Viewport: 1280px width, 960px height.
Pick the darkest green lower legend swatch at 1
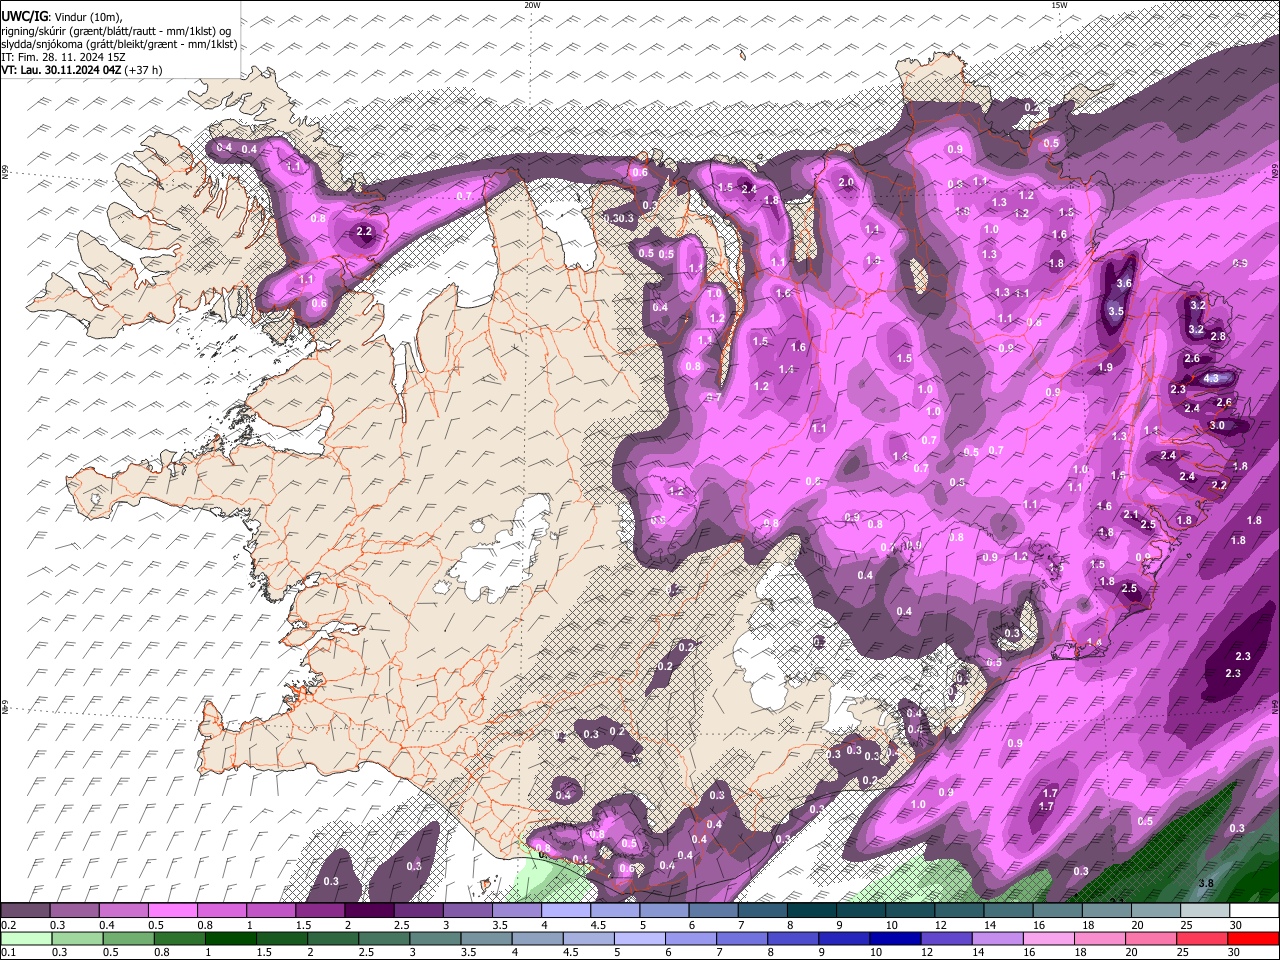click(231, 939)
